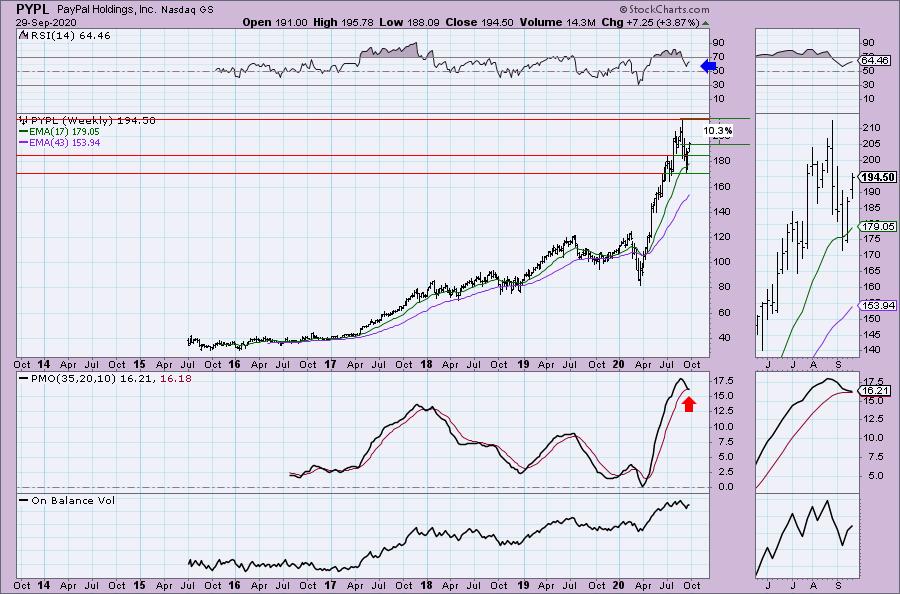
Task: Click the 16.21 PMO value tag
Action: click(x=875, y=391)
